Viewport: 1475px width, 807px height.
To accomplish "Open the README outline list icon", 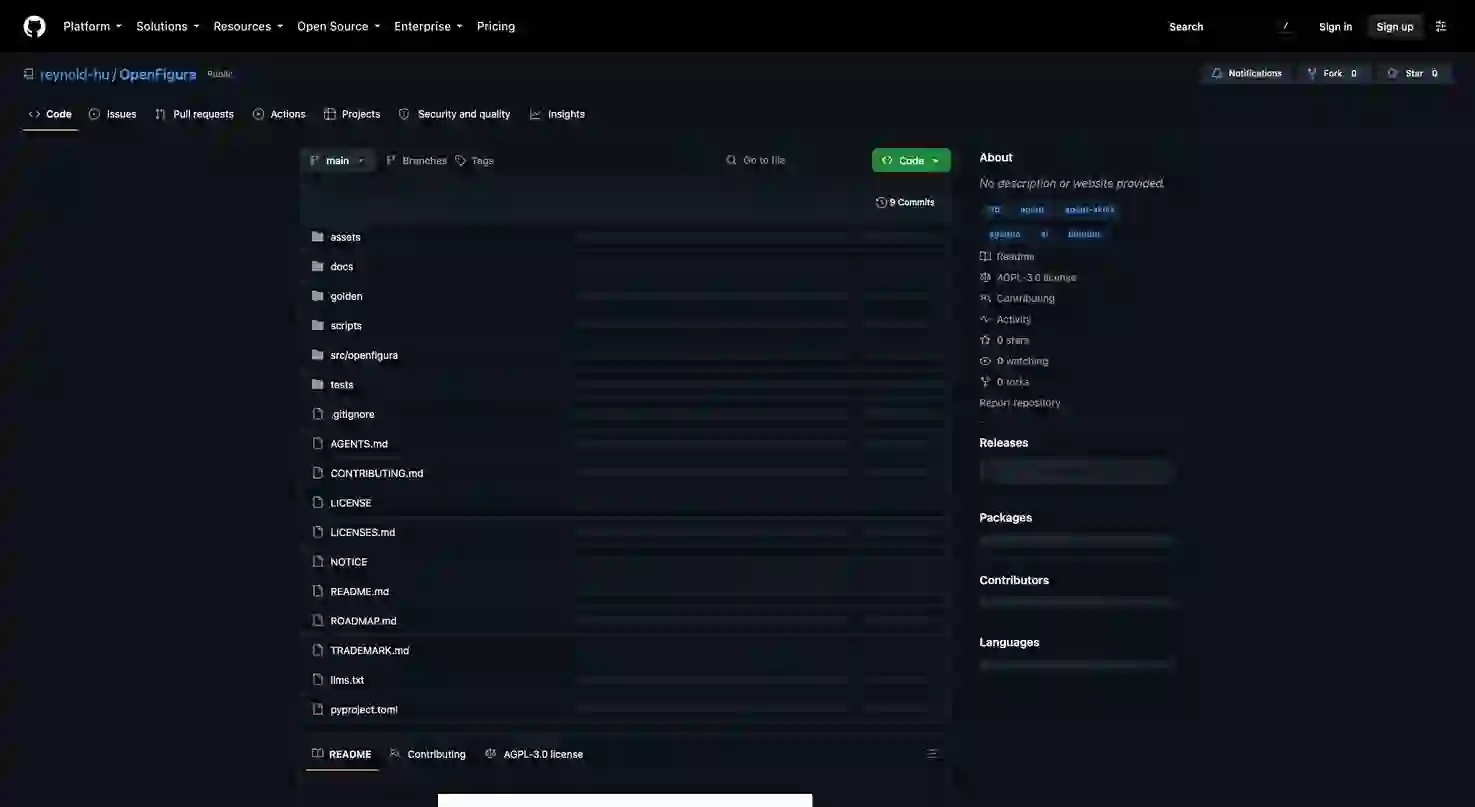I will coord(932,754).
